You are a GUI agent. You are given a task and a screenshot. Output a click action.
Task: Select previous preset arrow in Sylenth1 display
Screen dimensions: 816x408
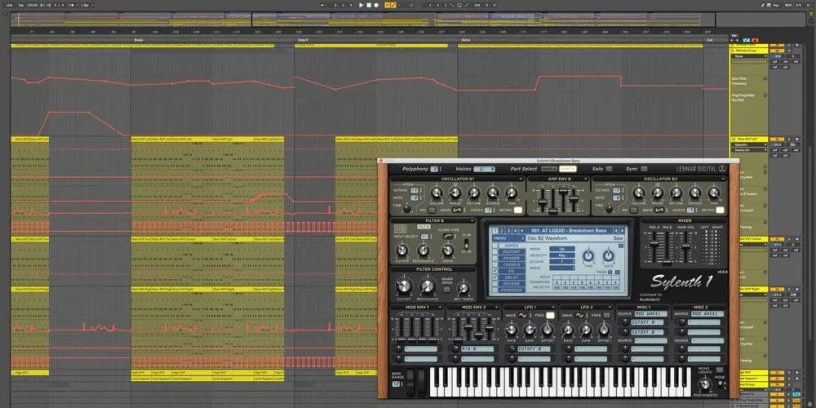tap(615, 231)
